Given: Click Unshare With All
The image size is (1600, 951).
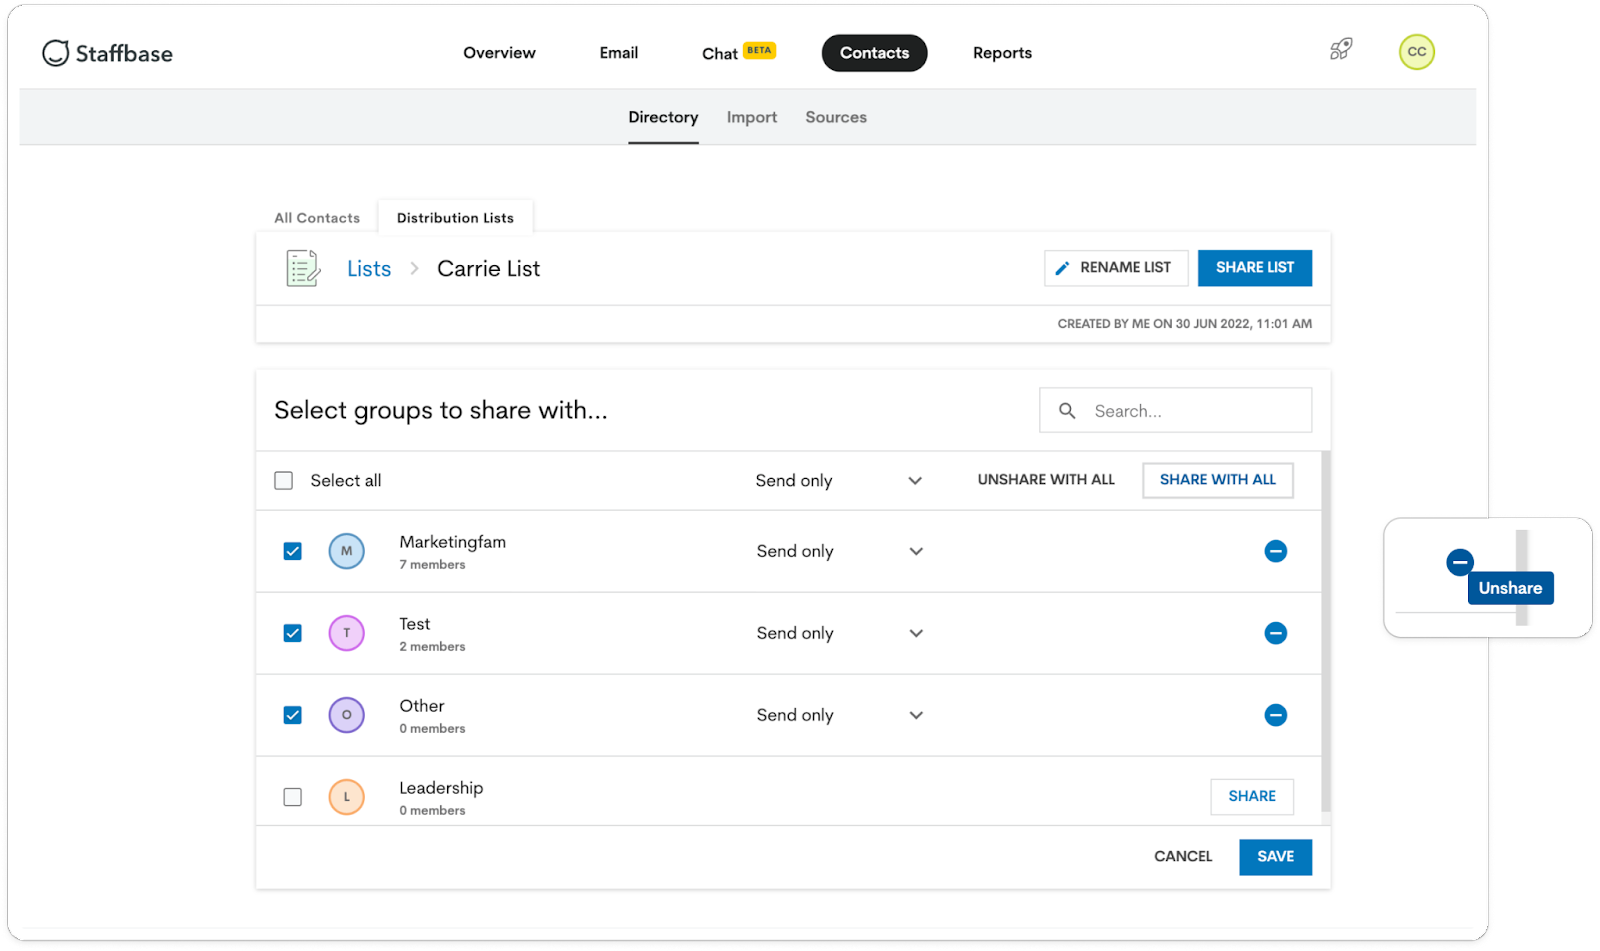Looking at the screenshot, I should (1046, 480).
